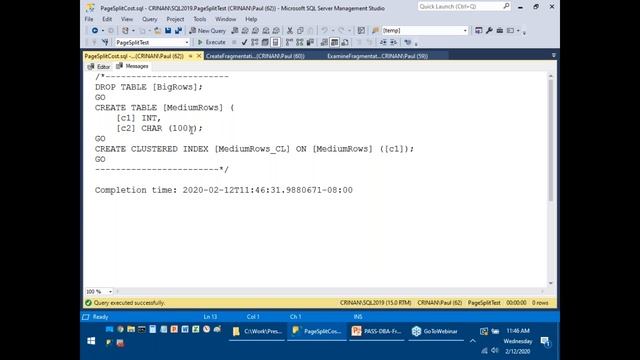Click the green query success status icon
640x360 pixels.
(88, 303)
